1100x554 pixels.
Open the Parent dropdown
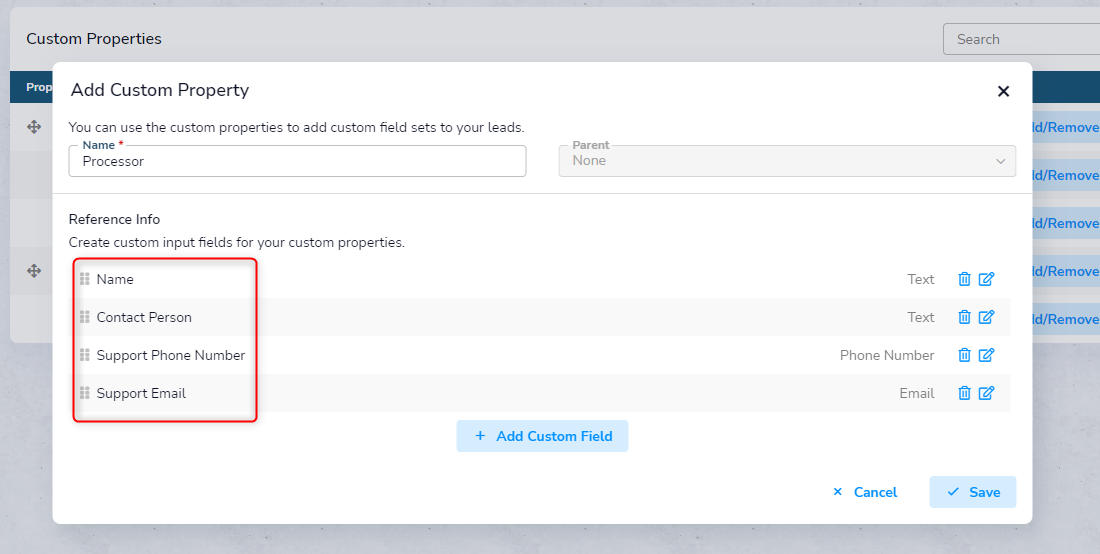click(x=787, y=161)
